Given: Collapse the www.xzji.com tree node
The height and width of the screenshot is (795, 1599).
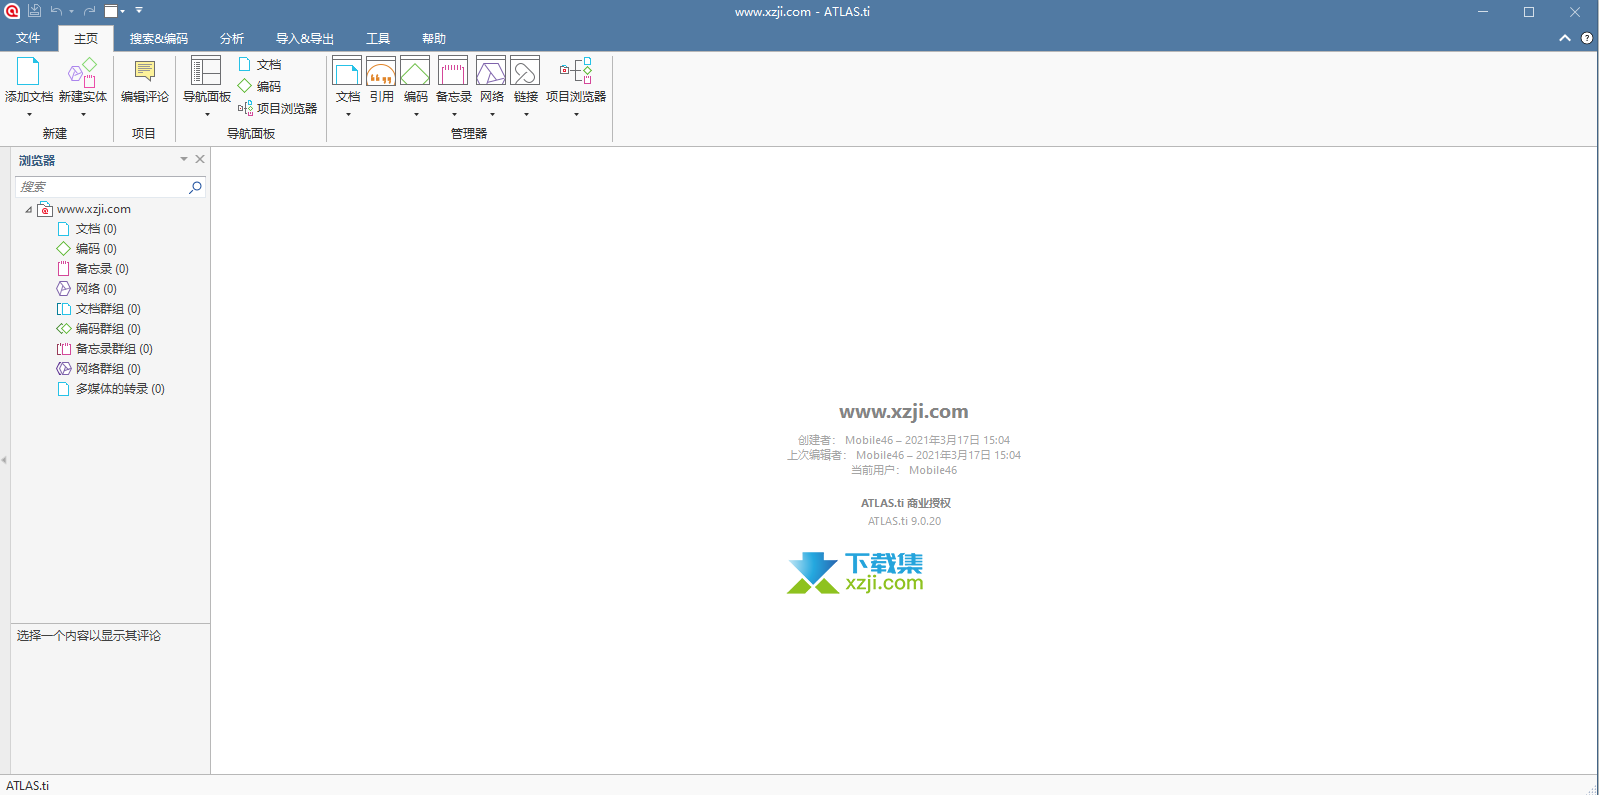Looking at the screenshot, I should pos(28,210).
